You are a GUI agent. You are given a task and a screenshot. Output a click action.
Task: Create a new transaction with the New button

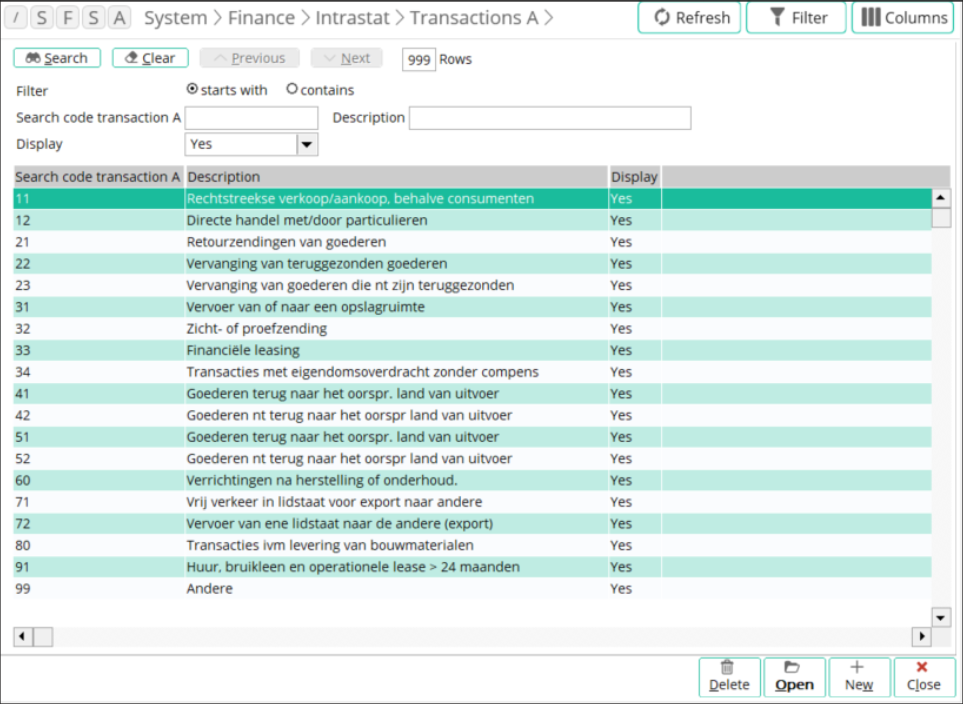click(x=858, y=677)
